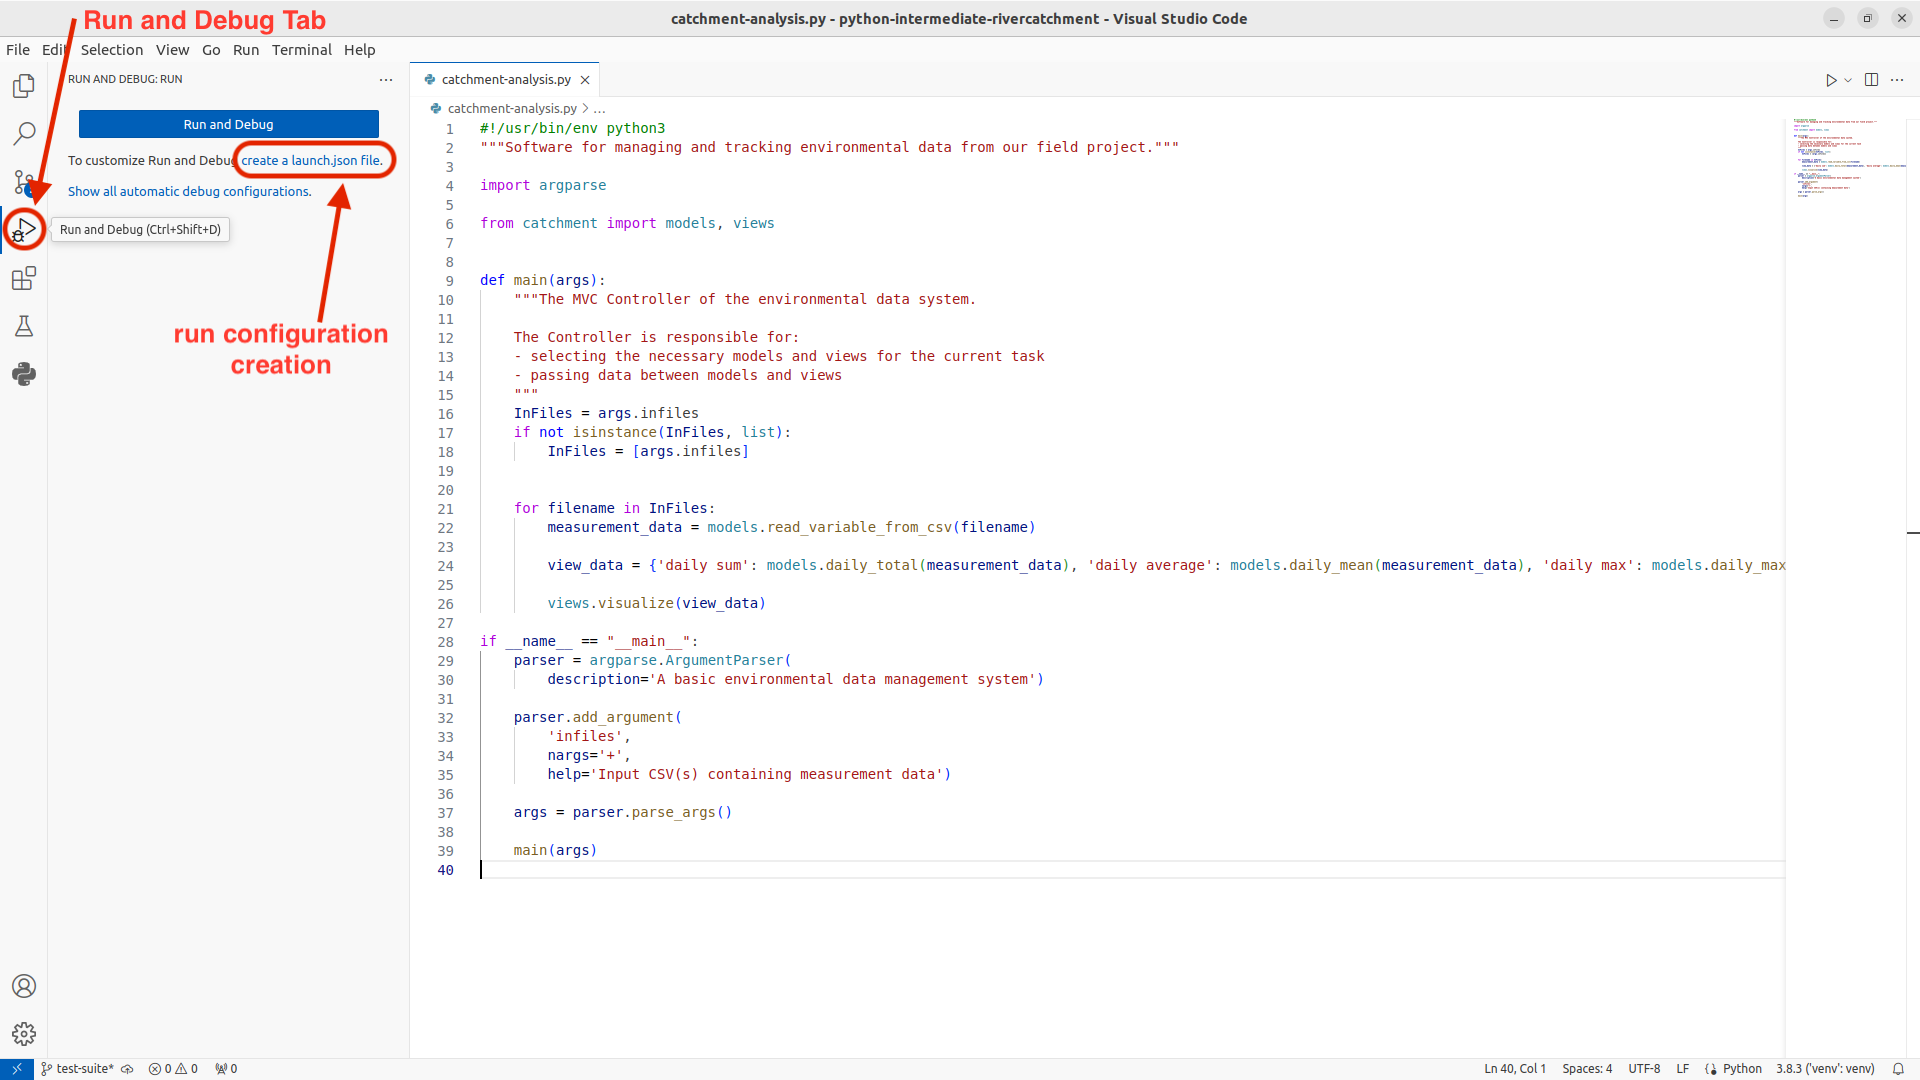Open the Testing flask icon
This screenshot has height=1080, width=1920.
point(24,326)
